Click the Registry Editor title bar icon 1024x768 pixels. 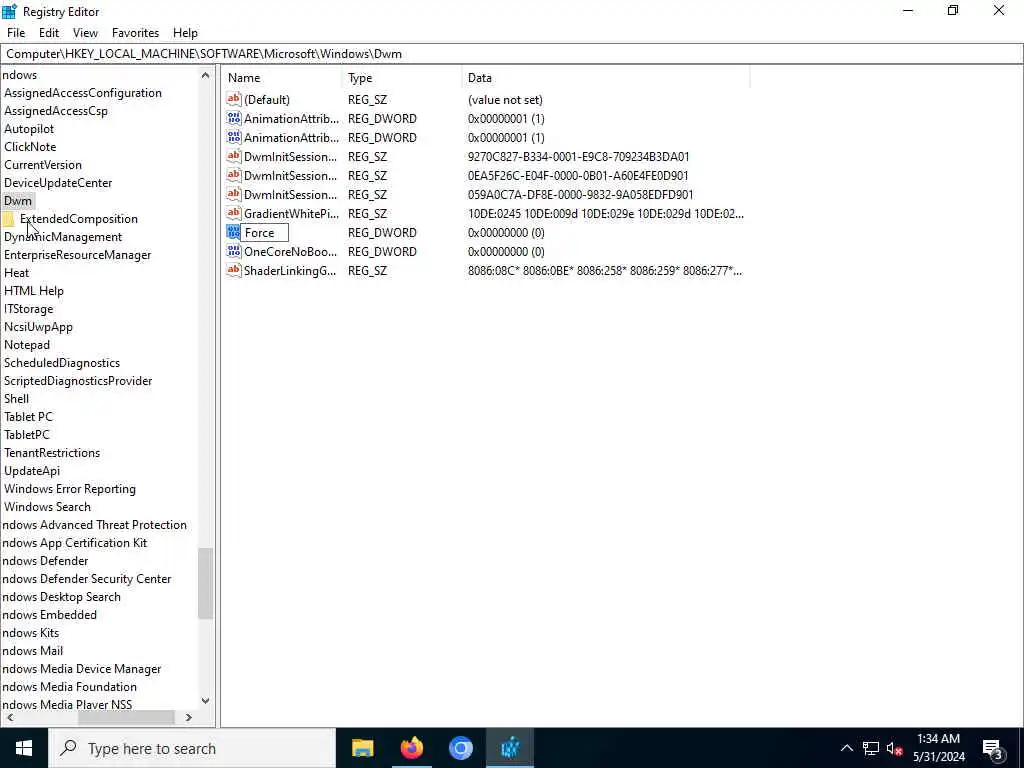pyautogui.click(x=9, y=11)
